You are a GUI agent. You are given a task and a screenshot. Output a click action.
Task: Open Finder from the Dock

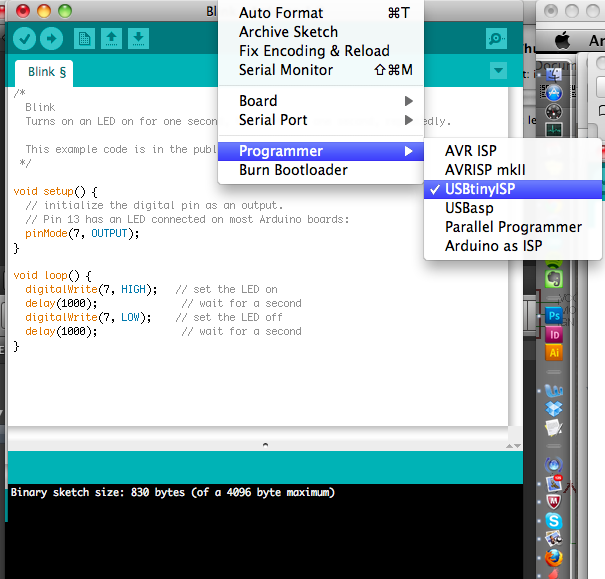pyautogui.click(x=554, y=73)
